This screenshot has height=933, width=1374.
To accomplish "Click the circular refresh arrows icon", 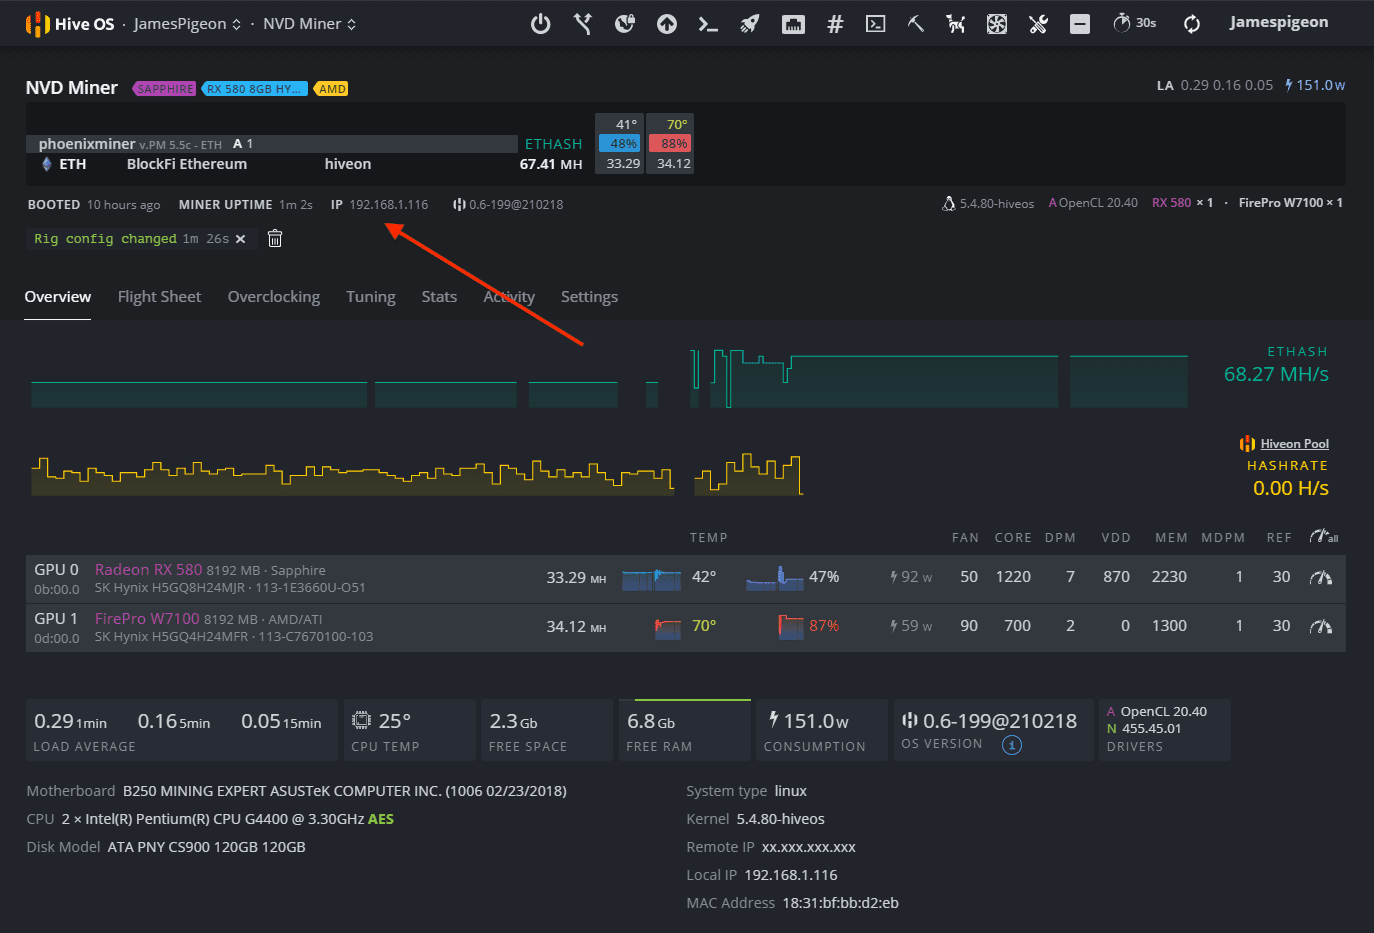I will tap(1192, 24).
